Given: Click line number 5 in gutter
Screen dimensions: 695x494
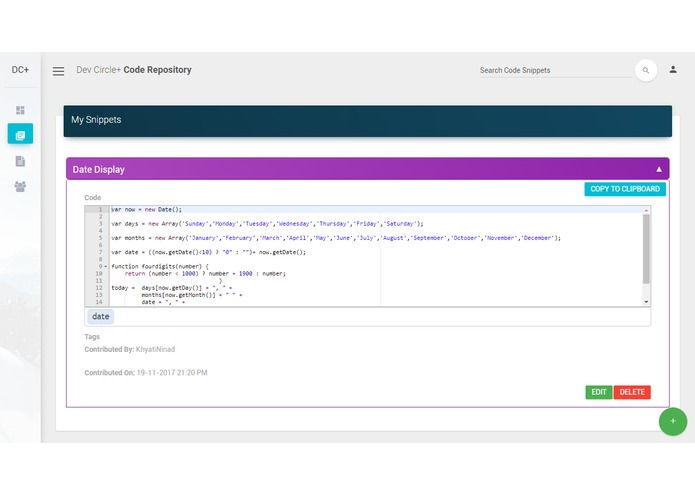Looking at the screenshot, I should (101, 238).
